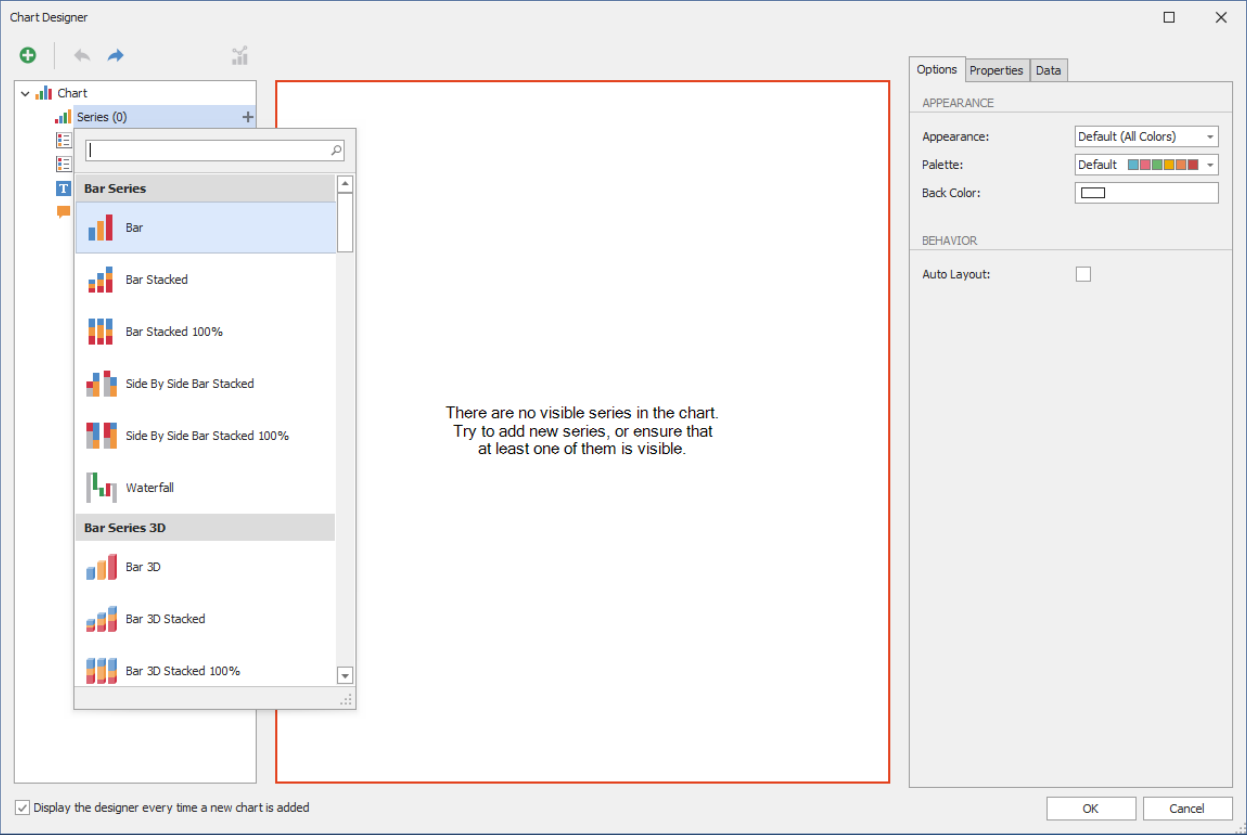This screenshot has height=835, width=1247.
Task: Switch to the Data tab
Action: (x=1048, y=70)
